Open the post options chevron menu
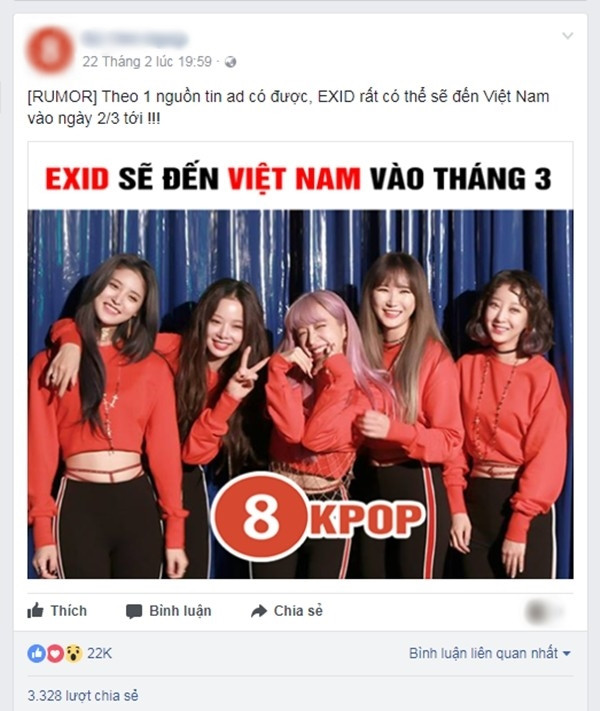 pyautogui.click(x=568, y=35)
